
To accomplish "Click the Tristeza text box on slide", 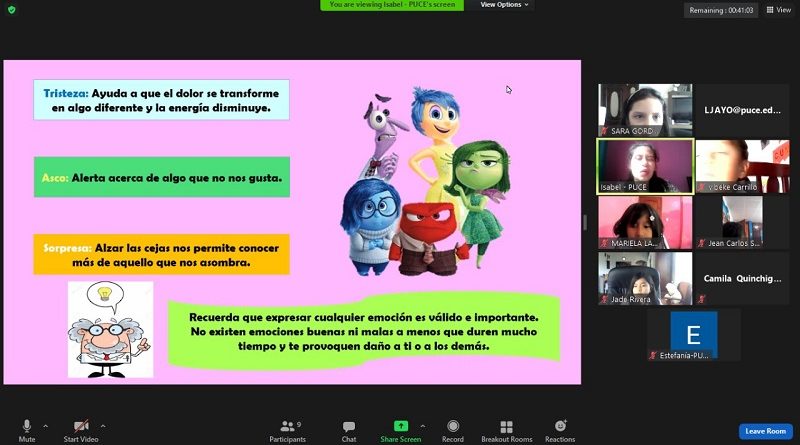I will click(161, 100).
